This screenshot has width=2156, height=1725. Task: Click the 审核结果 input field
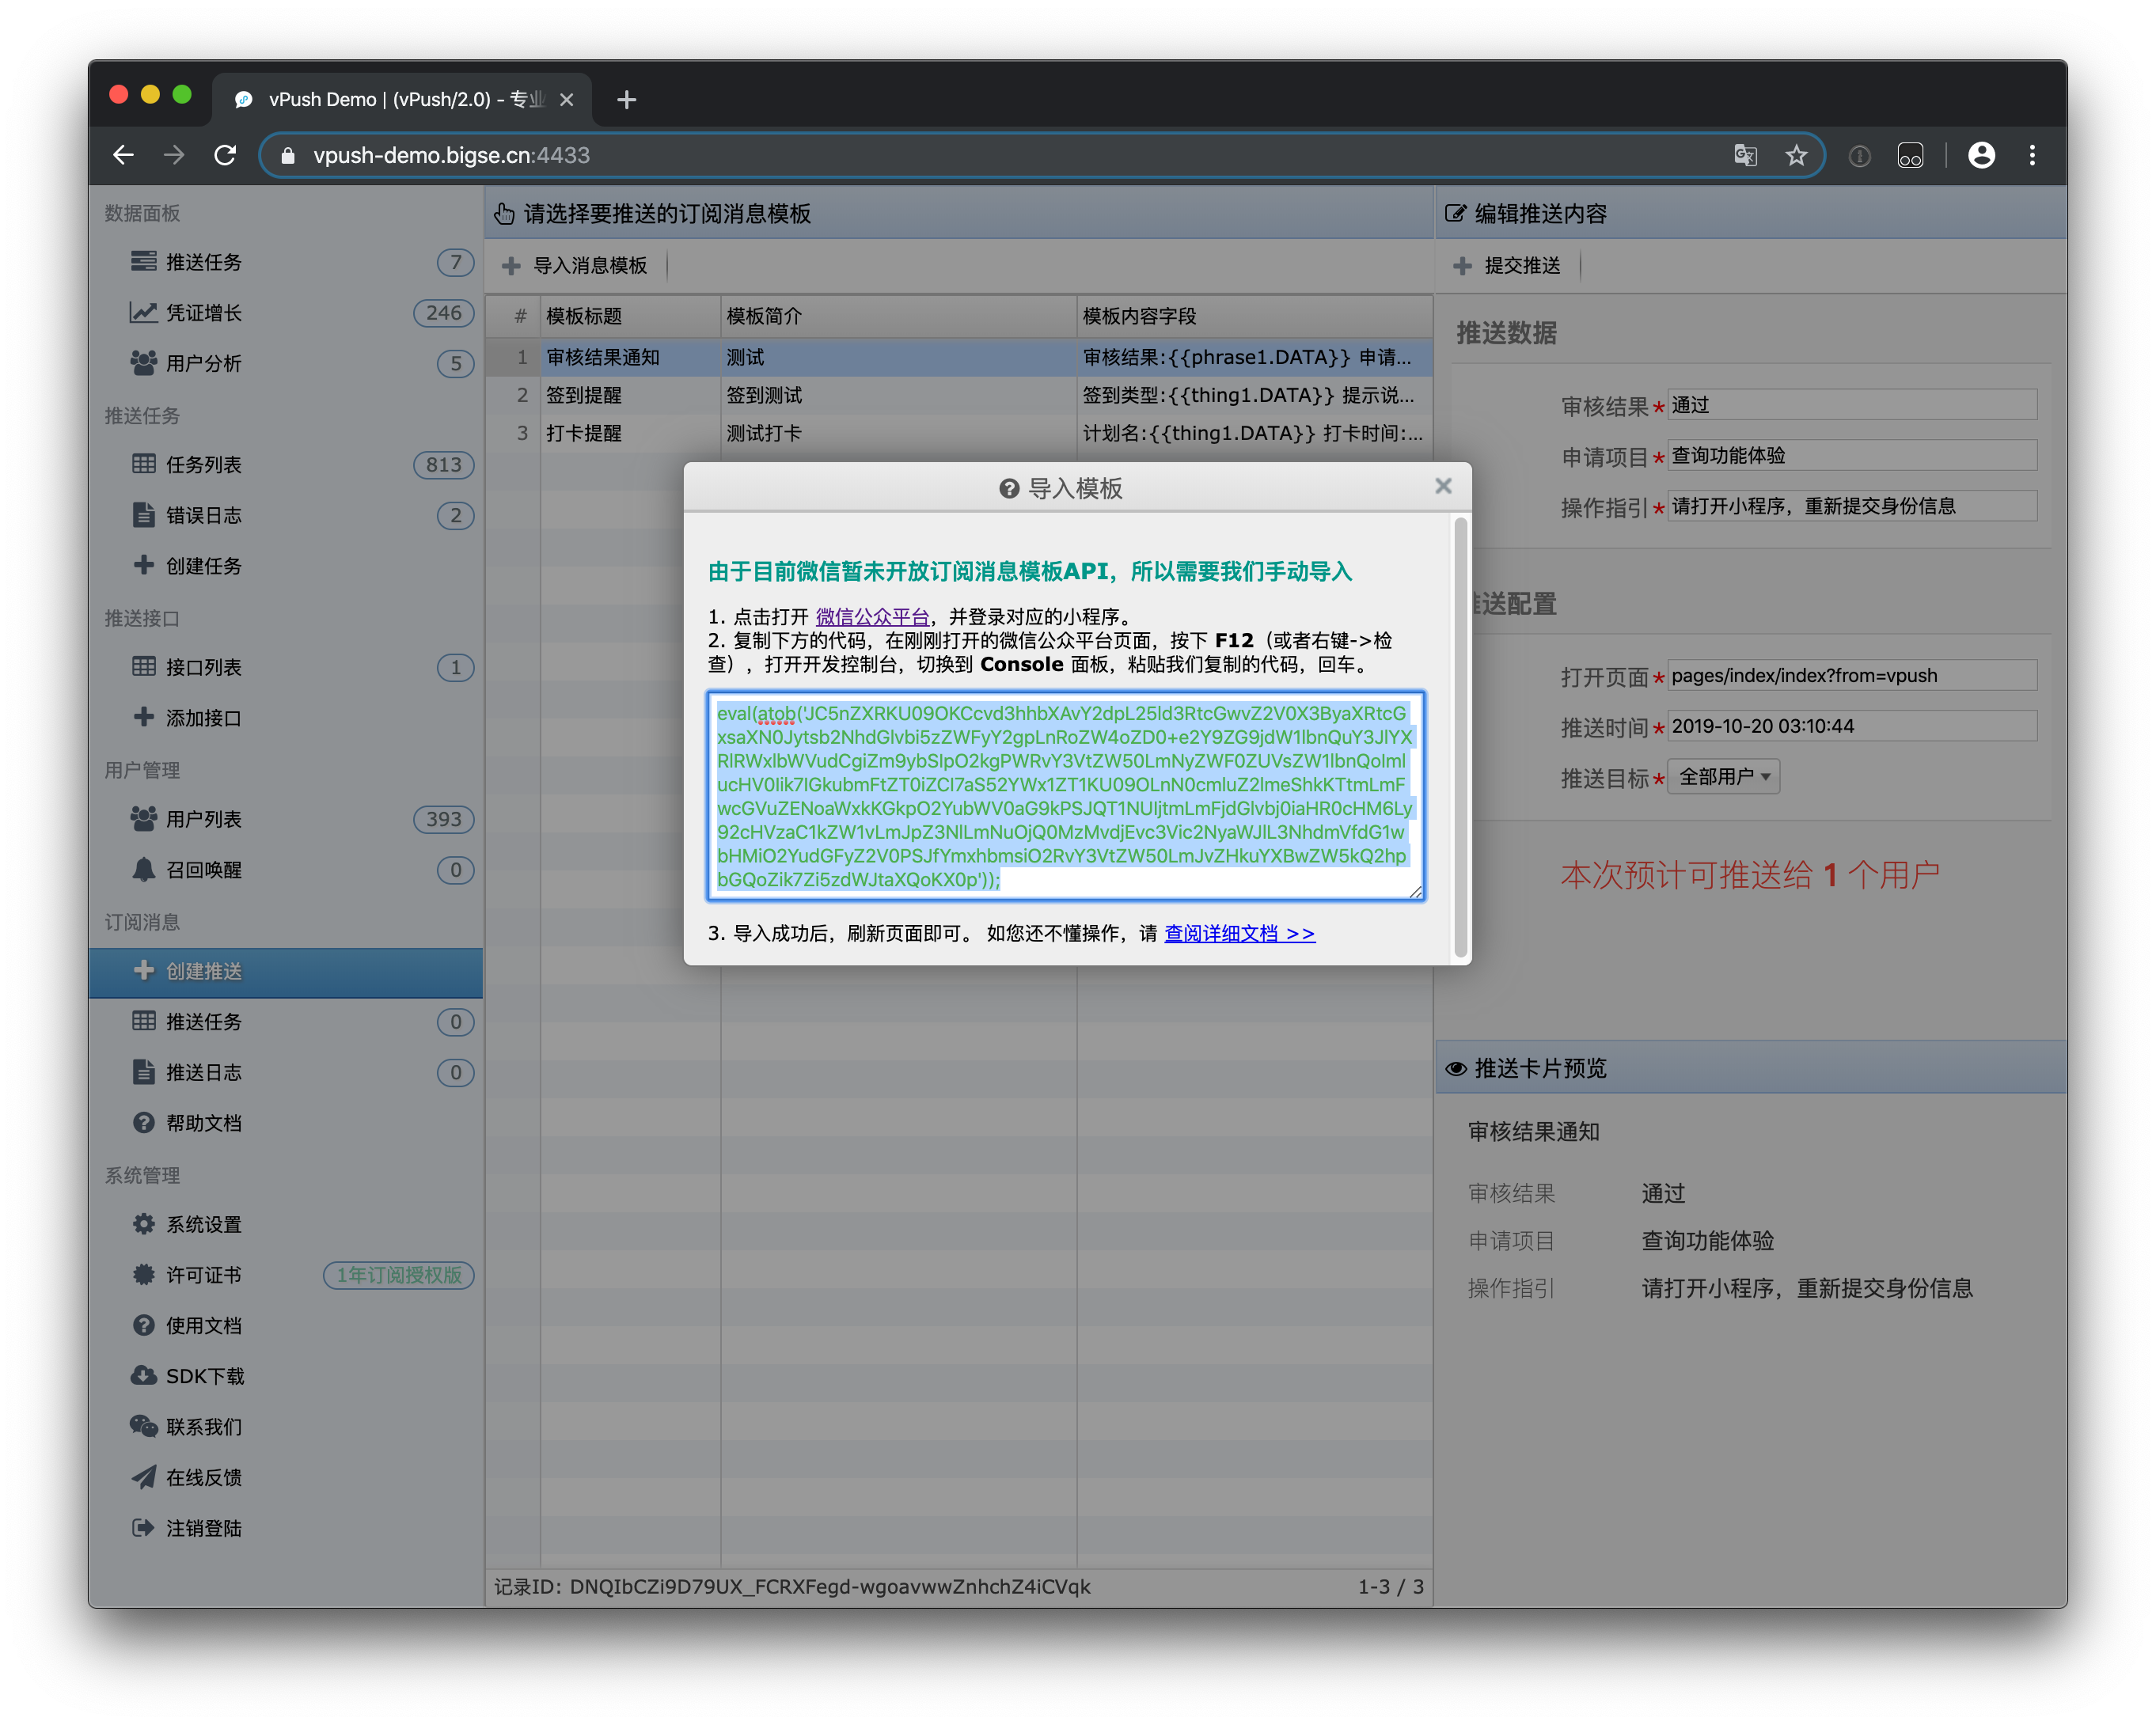pyautogui.click(x=1851, y=405)
